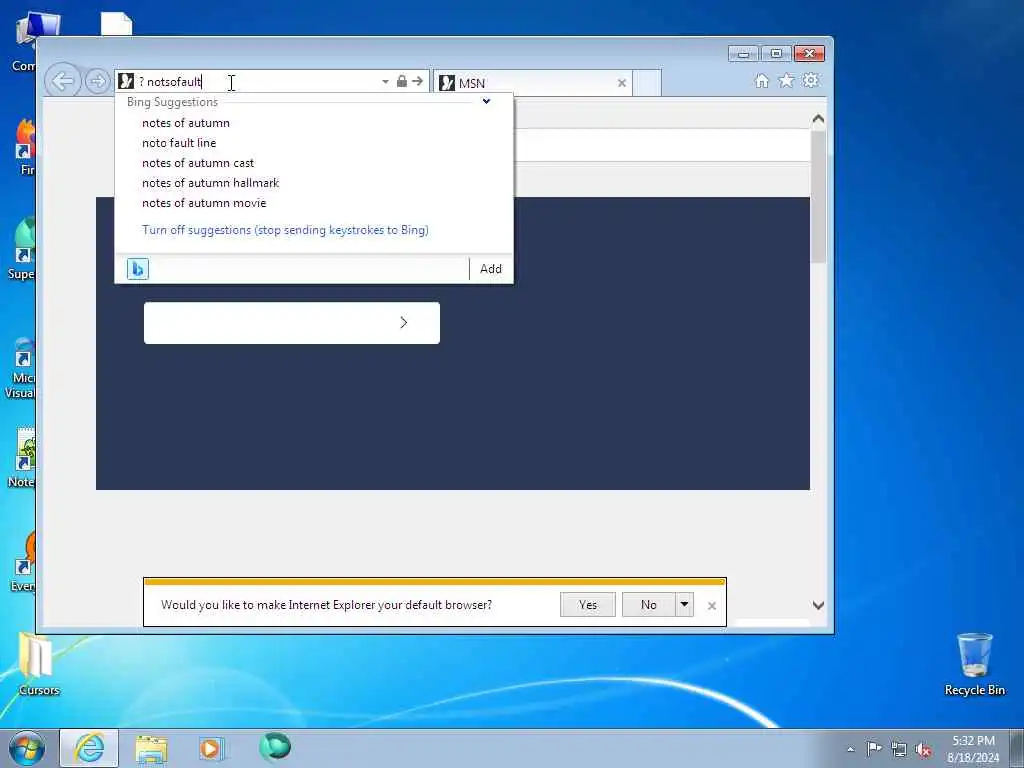This screenshot has height=768, width=1024.
Task: Collapse the Bing Suggestions chevron
Action: pos(486,101)
